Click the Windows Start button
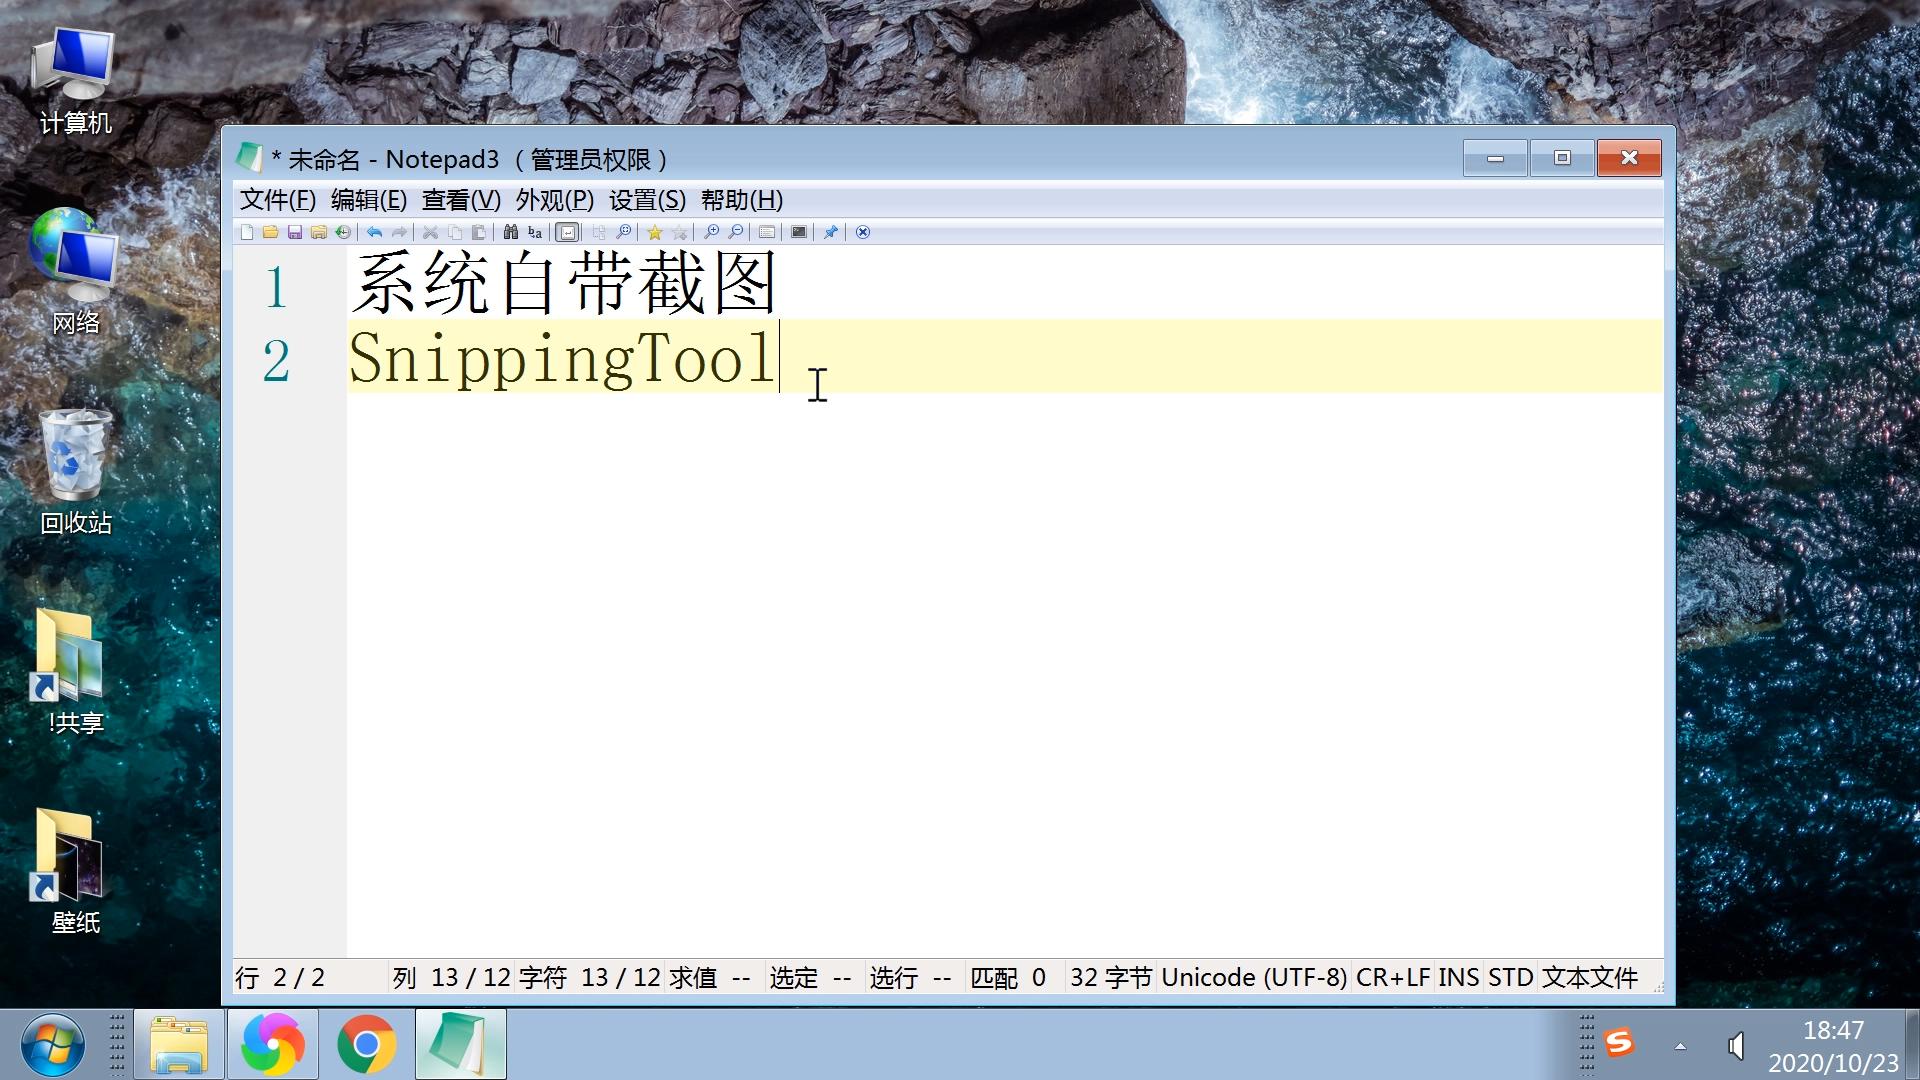Image resolution: width=1920 pixels, height=1080 pixels. coord(52,1045)
